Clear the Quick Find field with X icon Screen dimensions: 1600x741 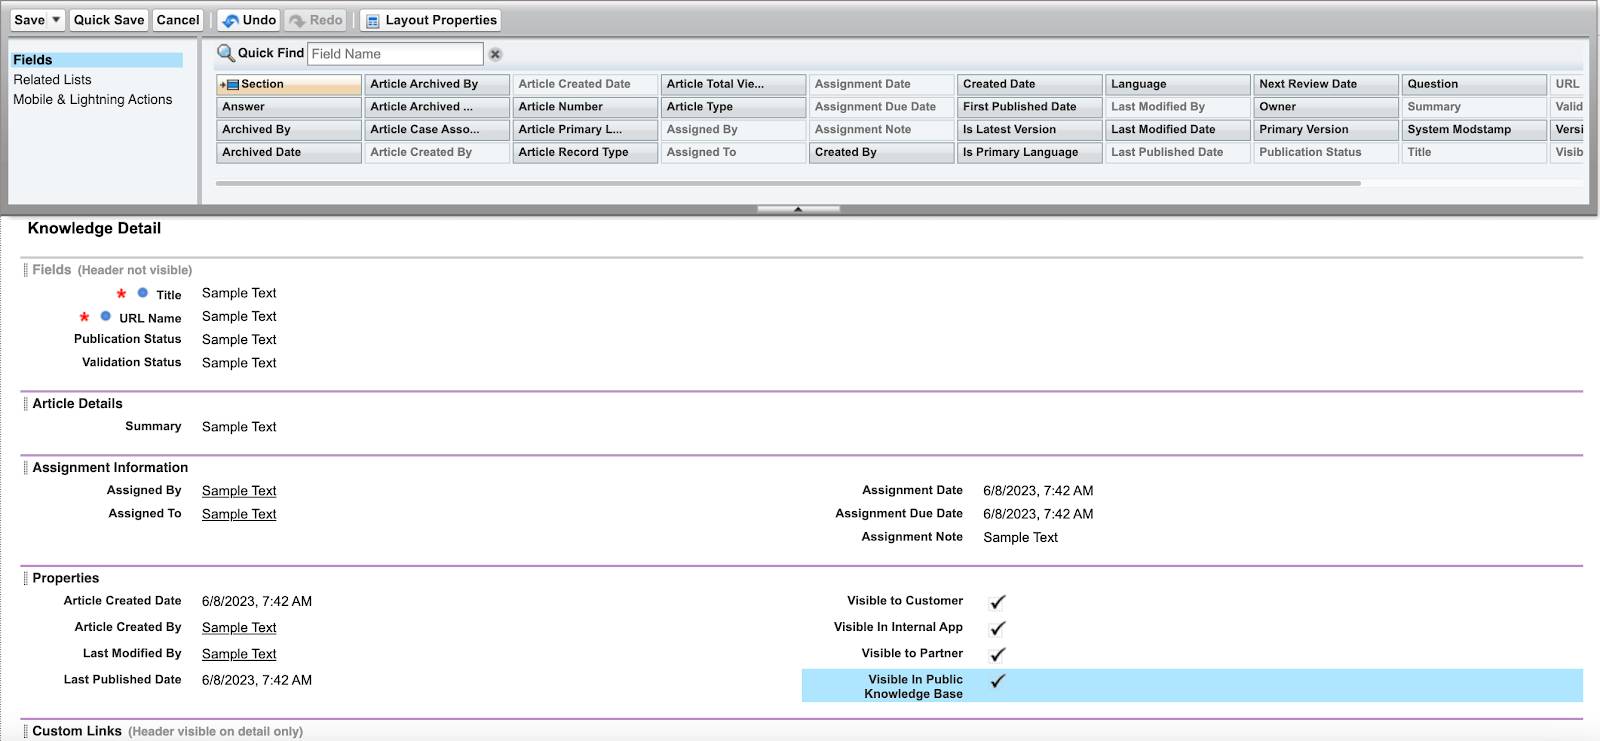pos(495,54)
